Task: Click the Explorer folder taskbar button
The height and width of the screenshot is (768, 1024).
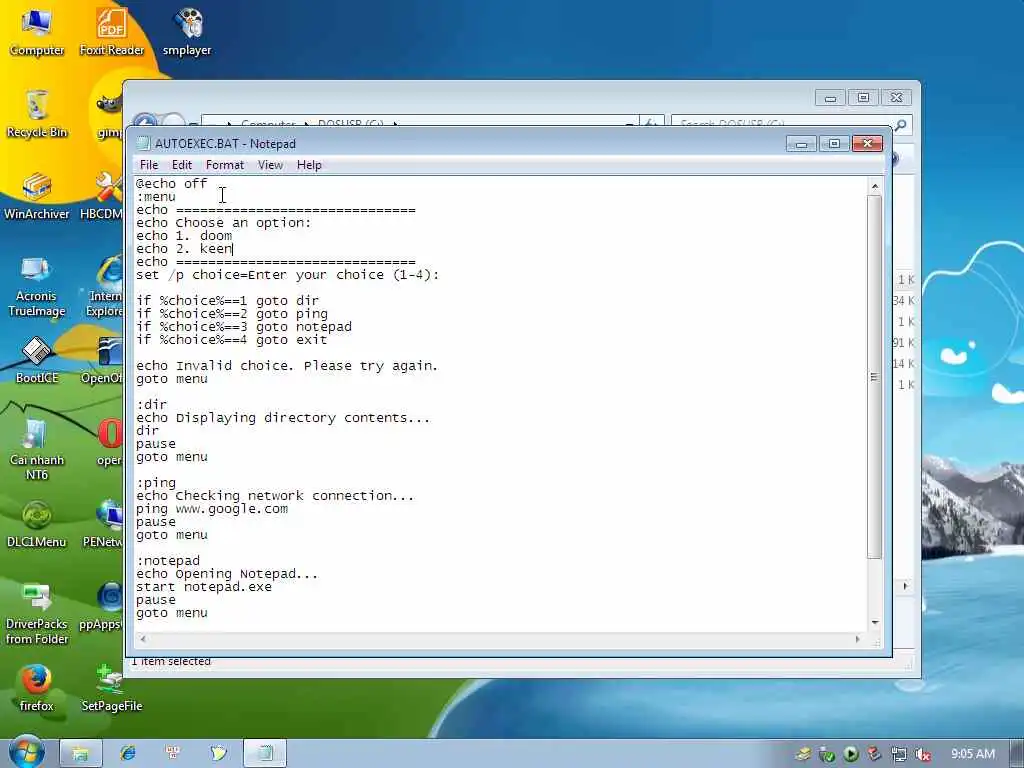Action: (x=81, y=754)
